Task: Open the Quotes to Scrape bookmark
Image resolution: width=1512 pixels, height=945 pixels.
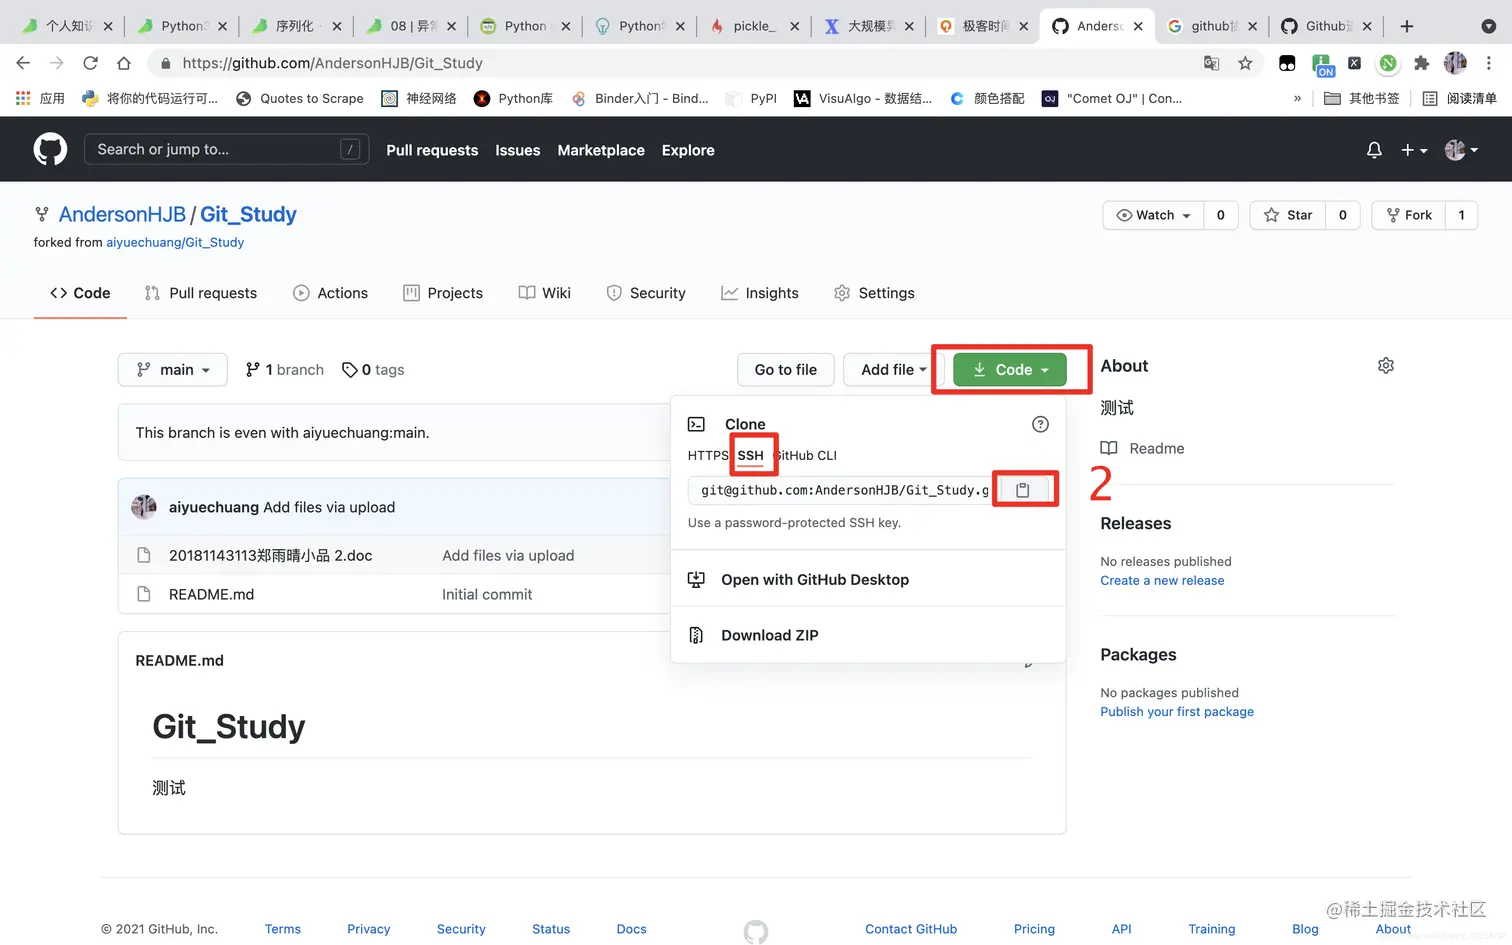Action: (x=300, y=98)
